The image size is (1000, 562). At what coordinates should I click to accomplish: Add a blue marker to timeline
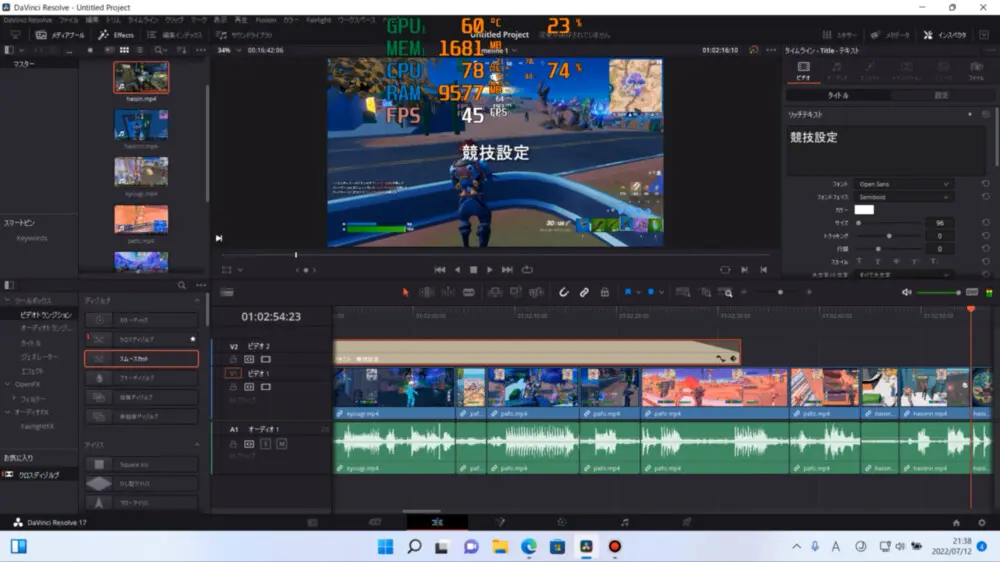(x=651, y=292)
